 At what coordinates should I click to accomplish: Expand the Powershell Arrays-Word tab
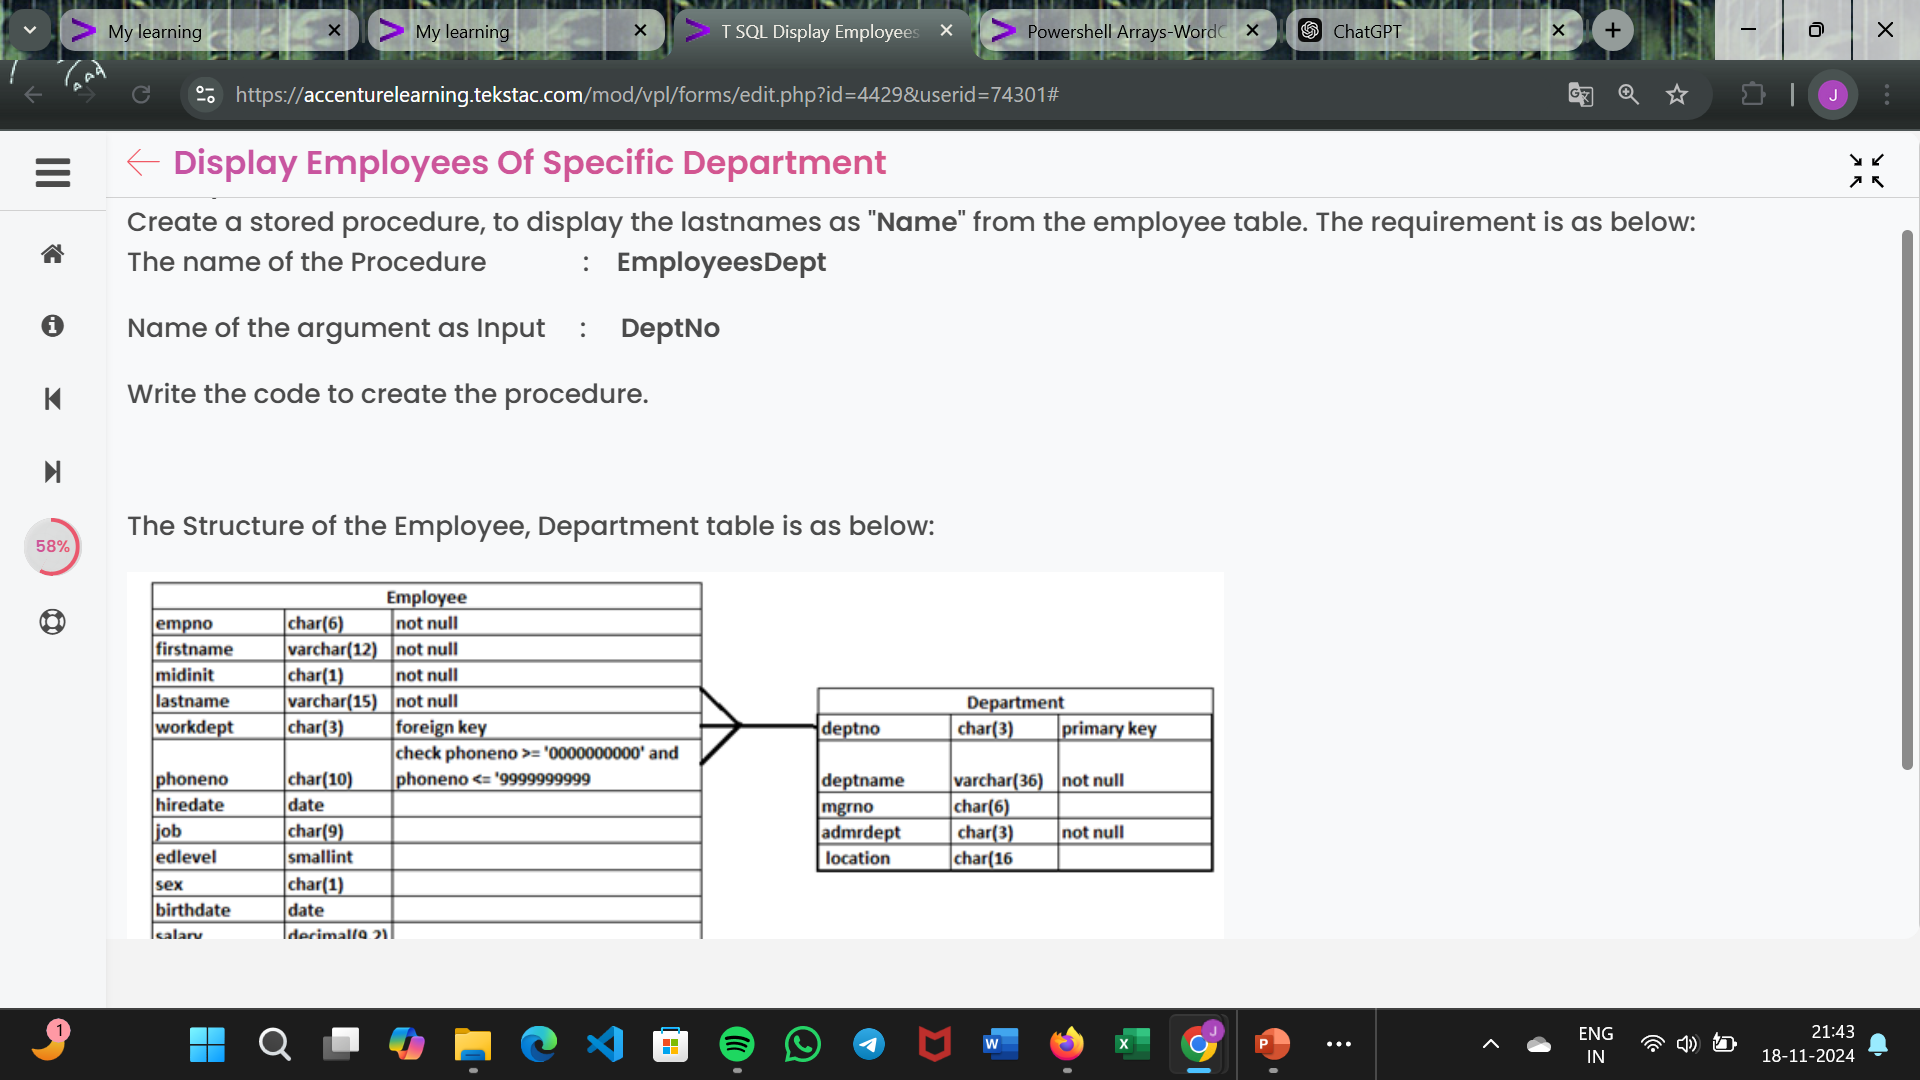[x=1122, y=30]
